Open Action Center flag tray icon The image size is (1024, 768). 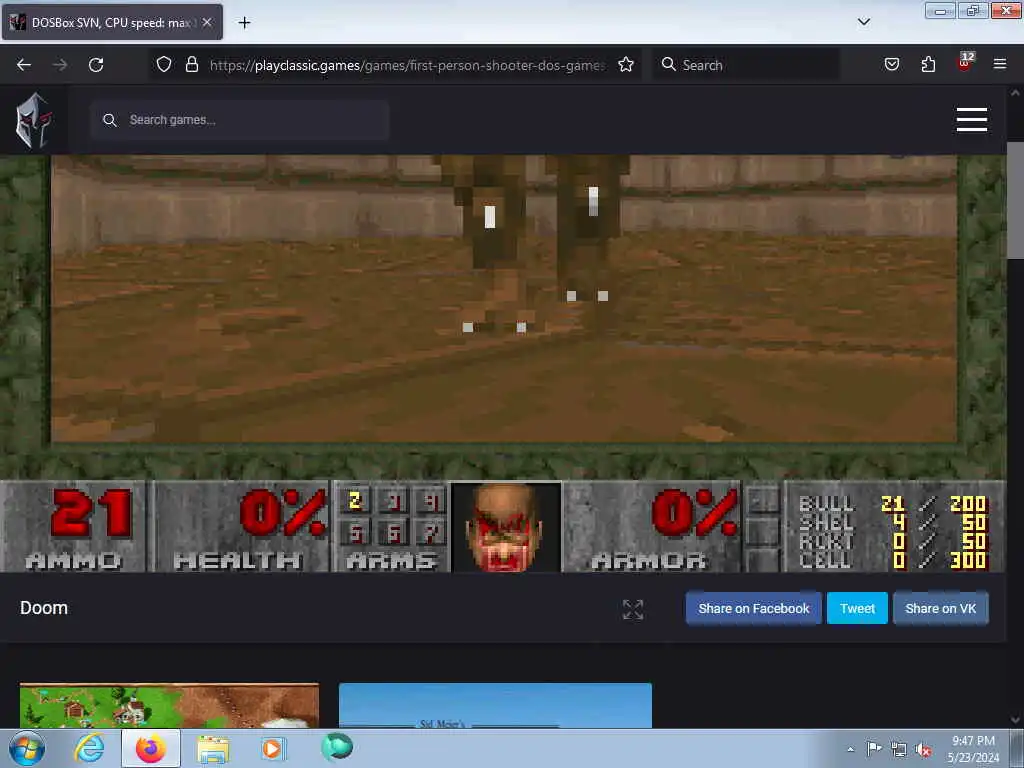(874, 749)
